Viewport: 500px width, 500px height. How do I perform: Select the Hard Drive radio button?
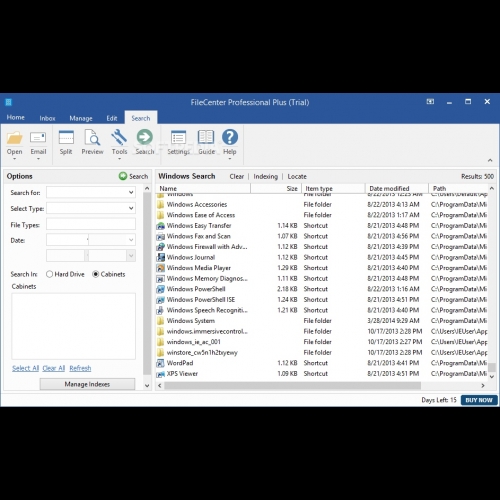pos(49,274)
